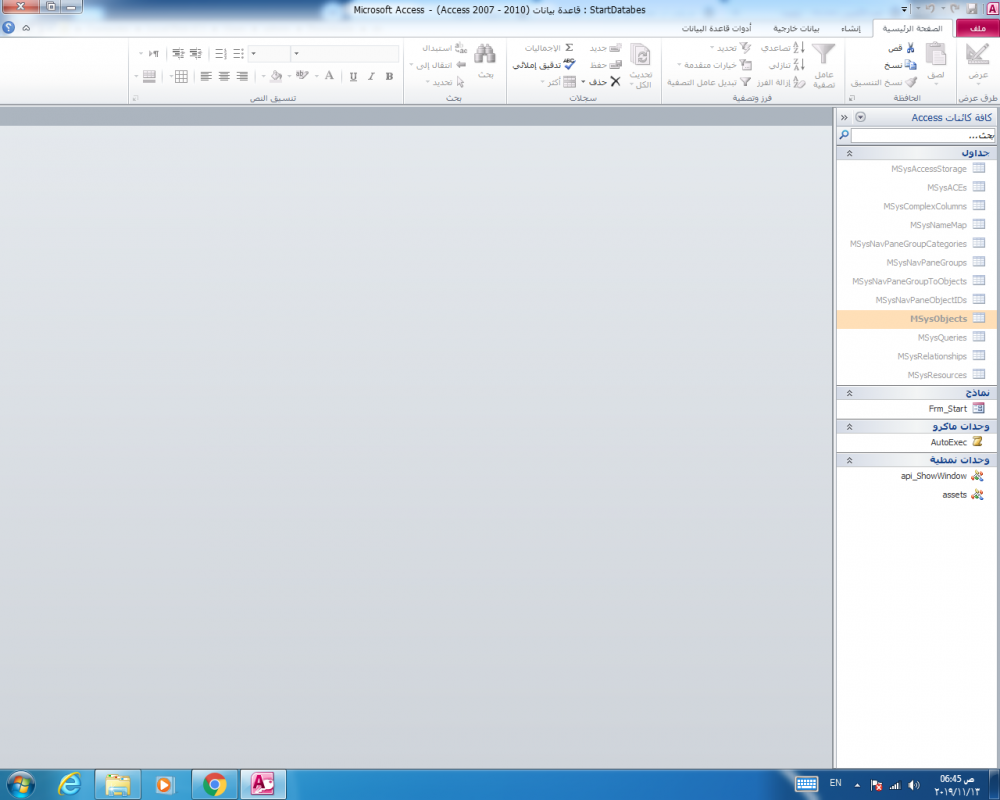Click the Delete (حذف) X icon

pyautogui.click(x=615, y=82)
